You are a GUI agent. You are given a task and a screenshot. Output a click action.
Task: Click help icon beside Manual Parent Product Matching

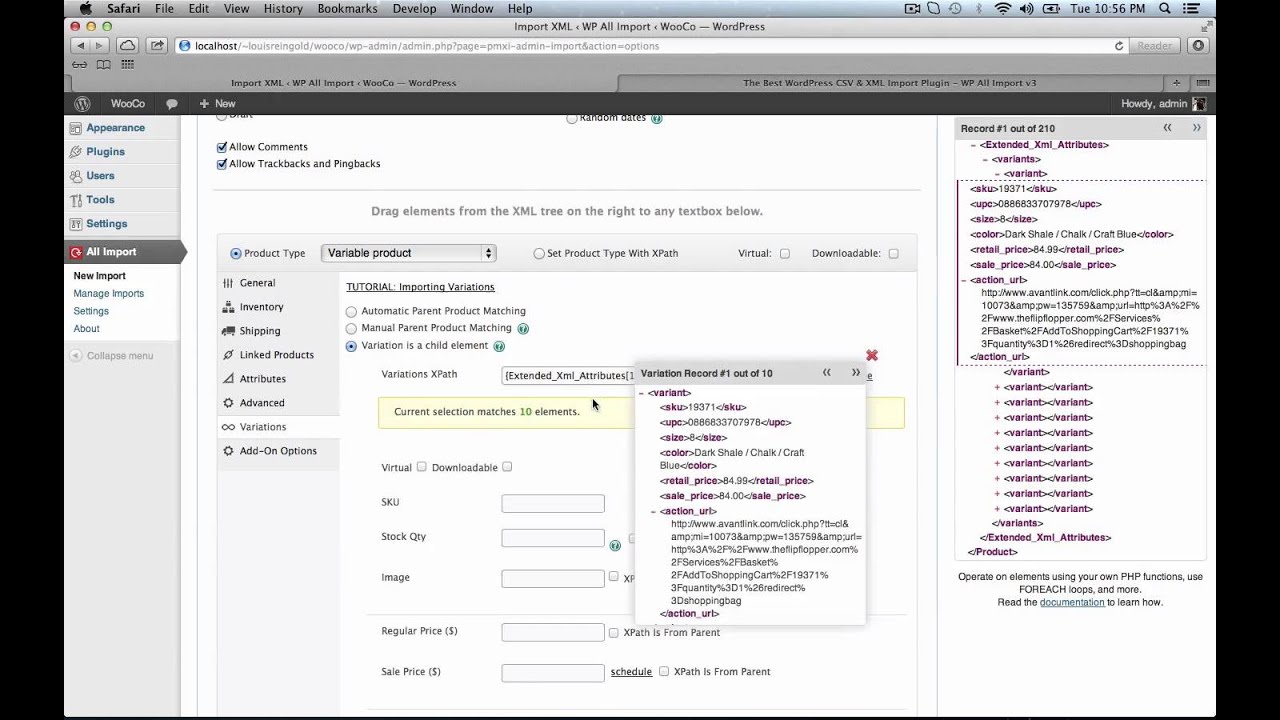coord(523,328)
